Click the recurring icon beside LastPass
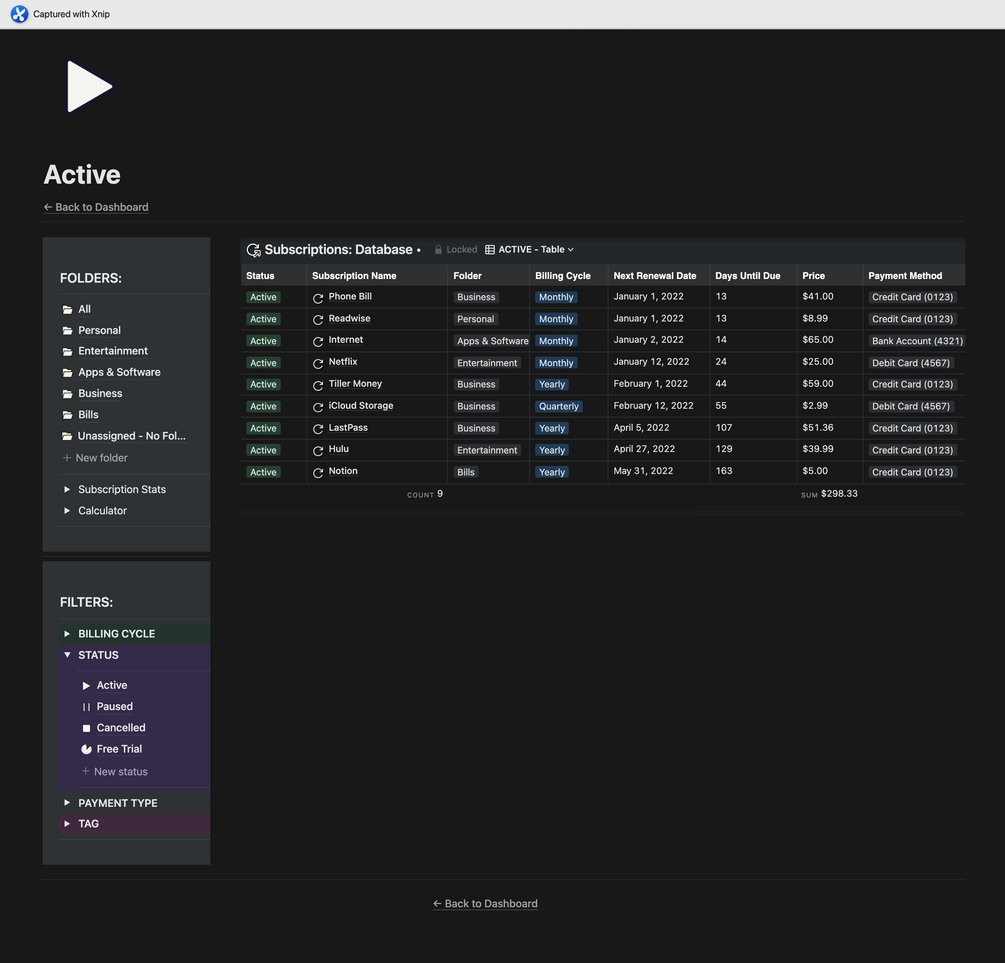 point(318,429)
